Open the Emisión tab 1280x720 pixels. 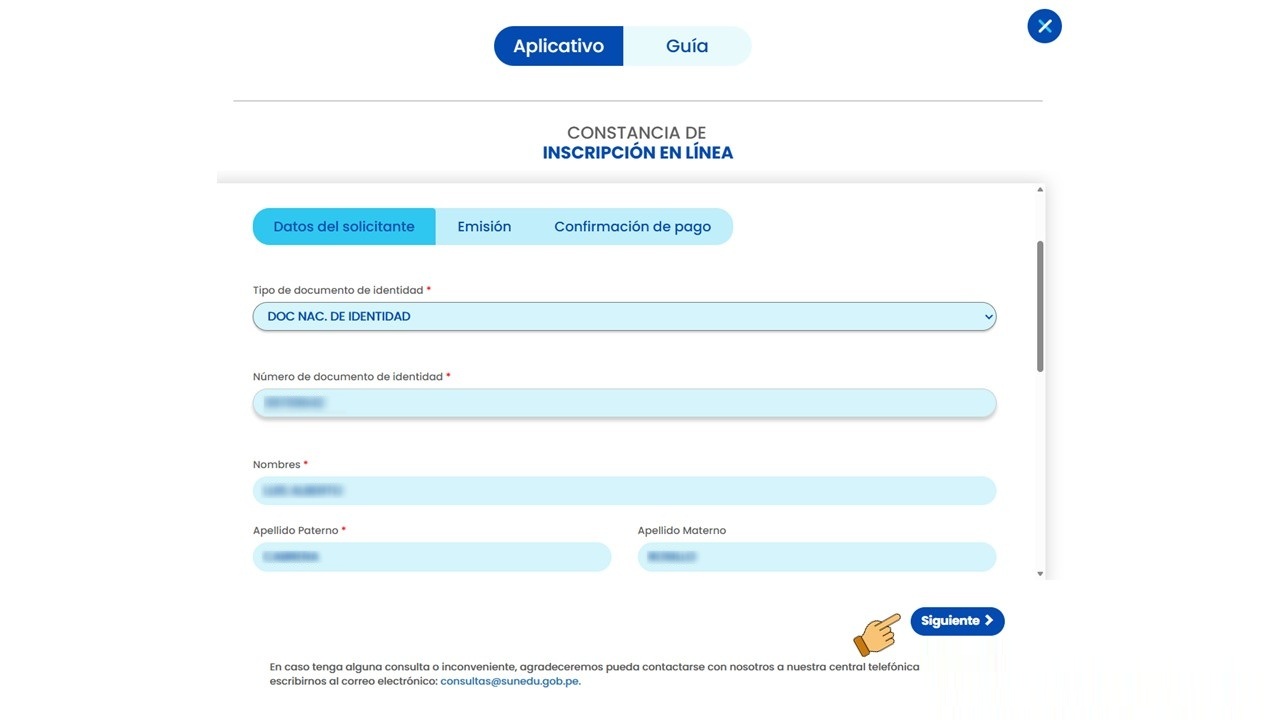click(x=484, y=226)
